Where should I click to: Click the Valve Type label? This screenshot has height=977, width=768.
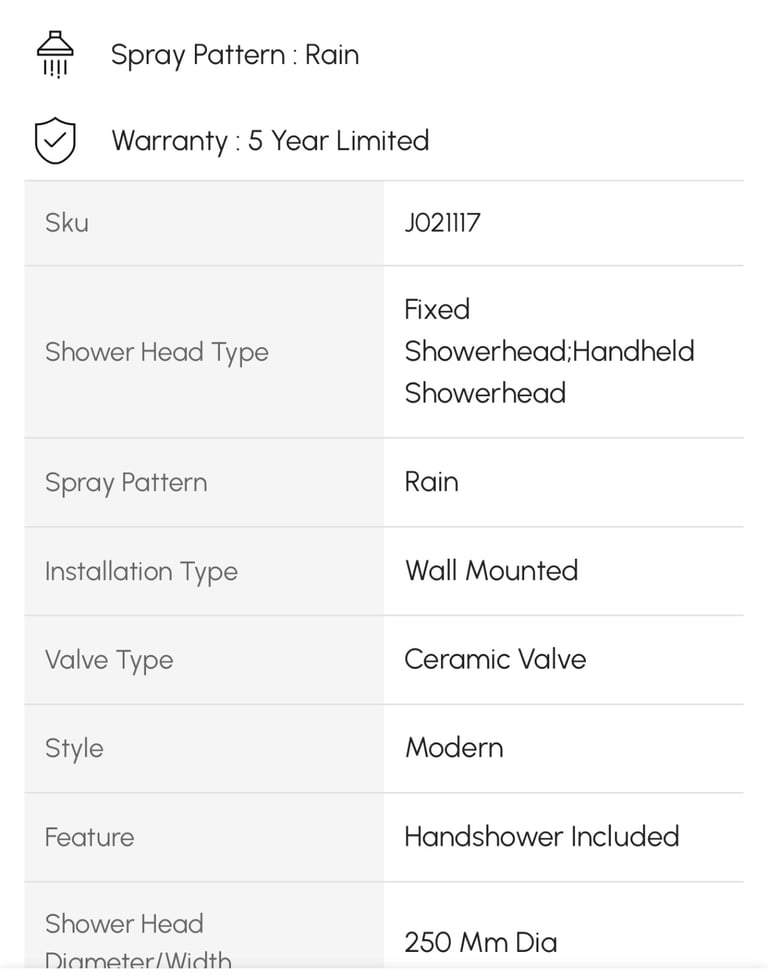tap(109, 660)
